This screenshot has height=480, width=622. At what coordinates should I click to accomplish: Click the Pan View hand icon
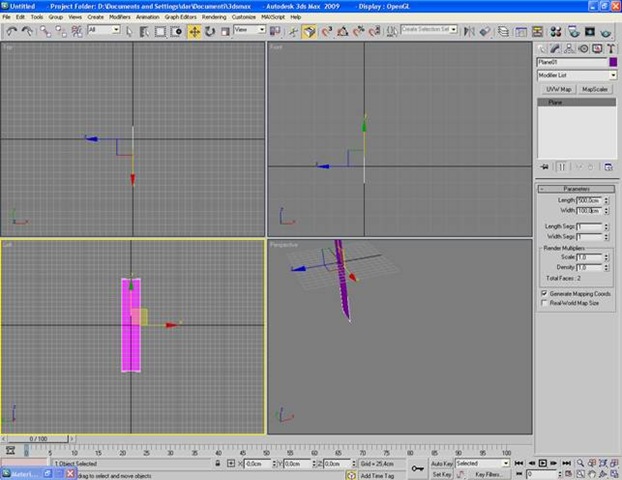[x=591, y=474]
